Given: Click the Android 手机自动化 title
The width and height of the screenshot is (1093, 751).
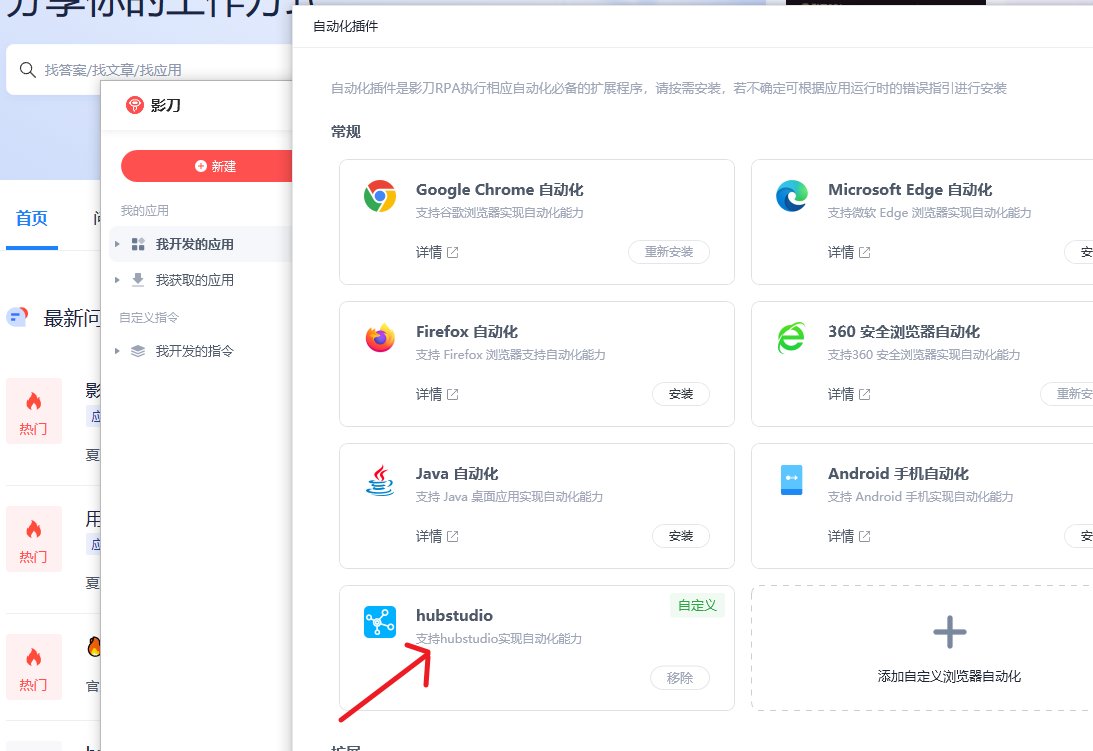Looking at the screenshot, I should click(899, 474).
